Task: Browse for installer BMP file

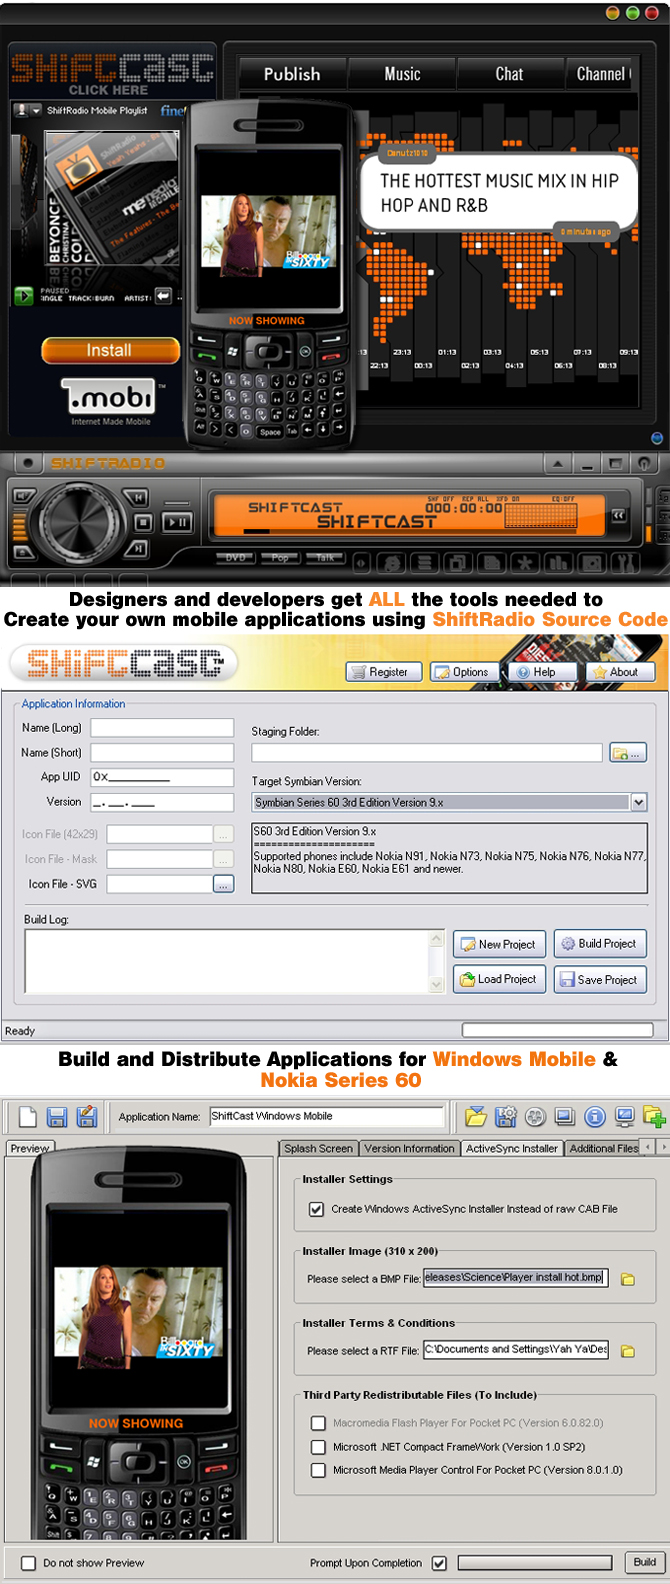Action: click(628, 1279)
